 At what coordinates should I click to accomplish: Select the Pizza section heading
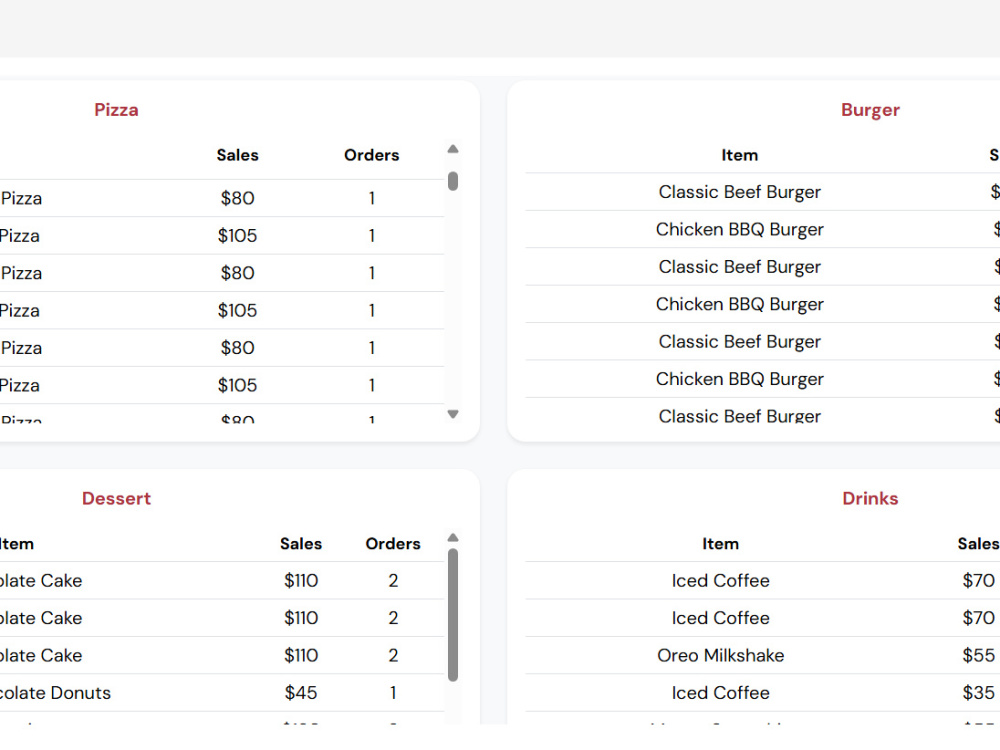click(116, 110)
